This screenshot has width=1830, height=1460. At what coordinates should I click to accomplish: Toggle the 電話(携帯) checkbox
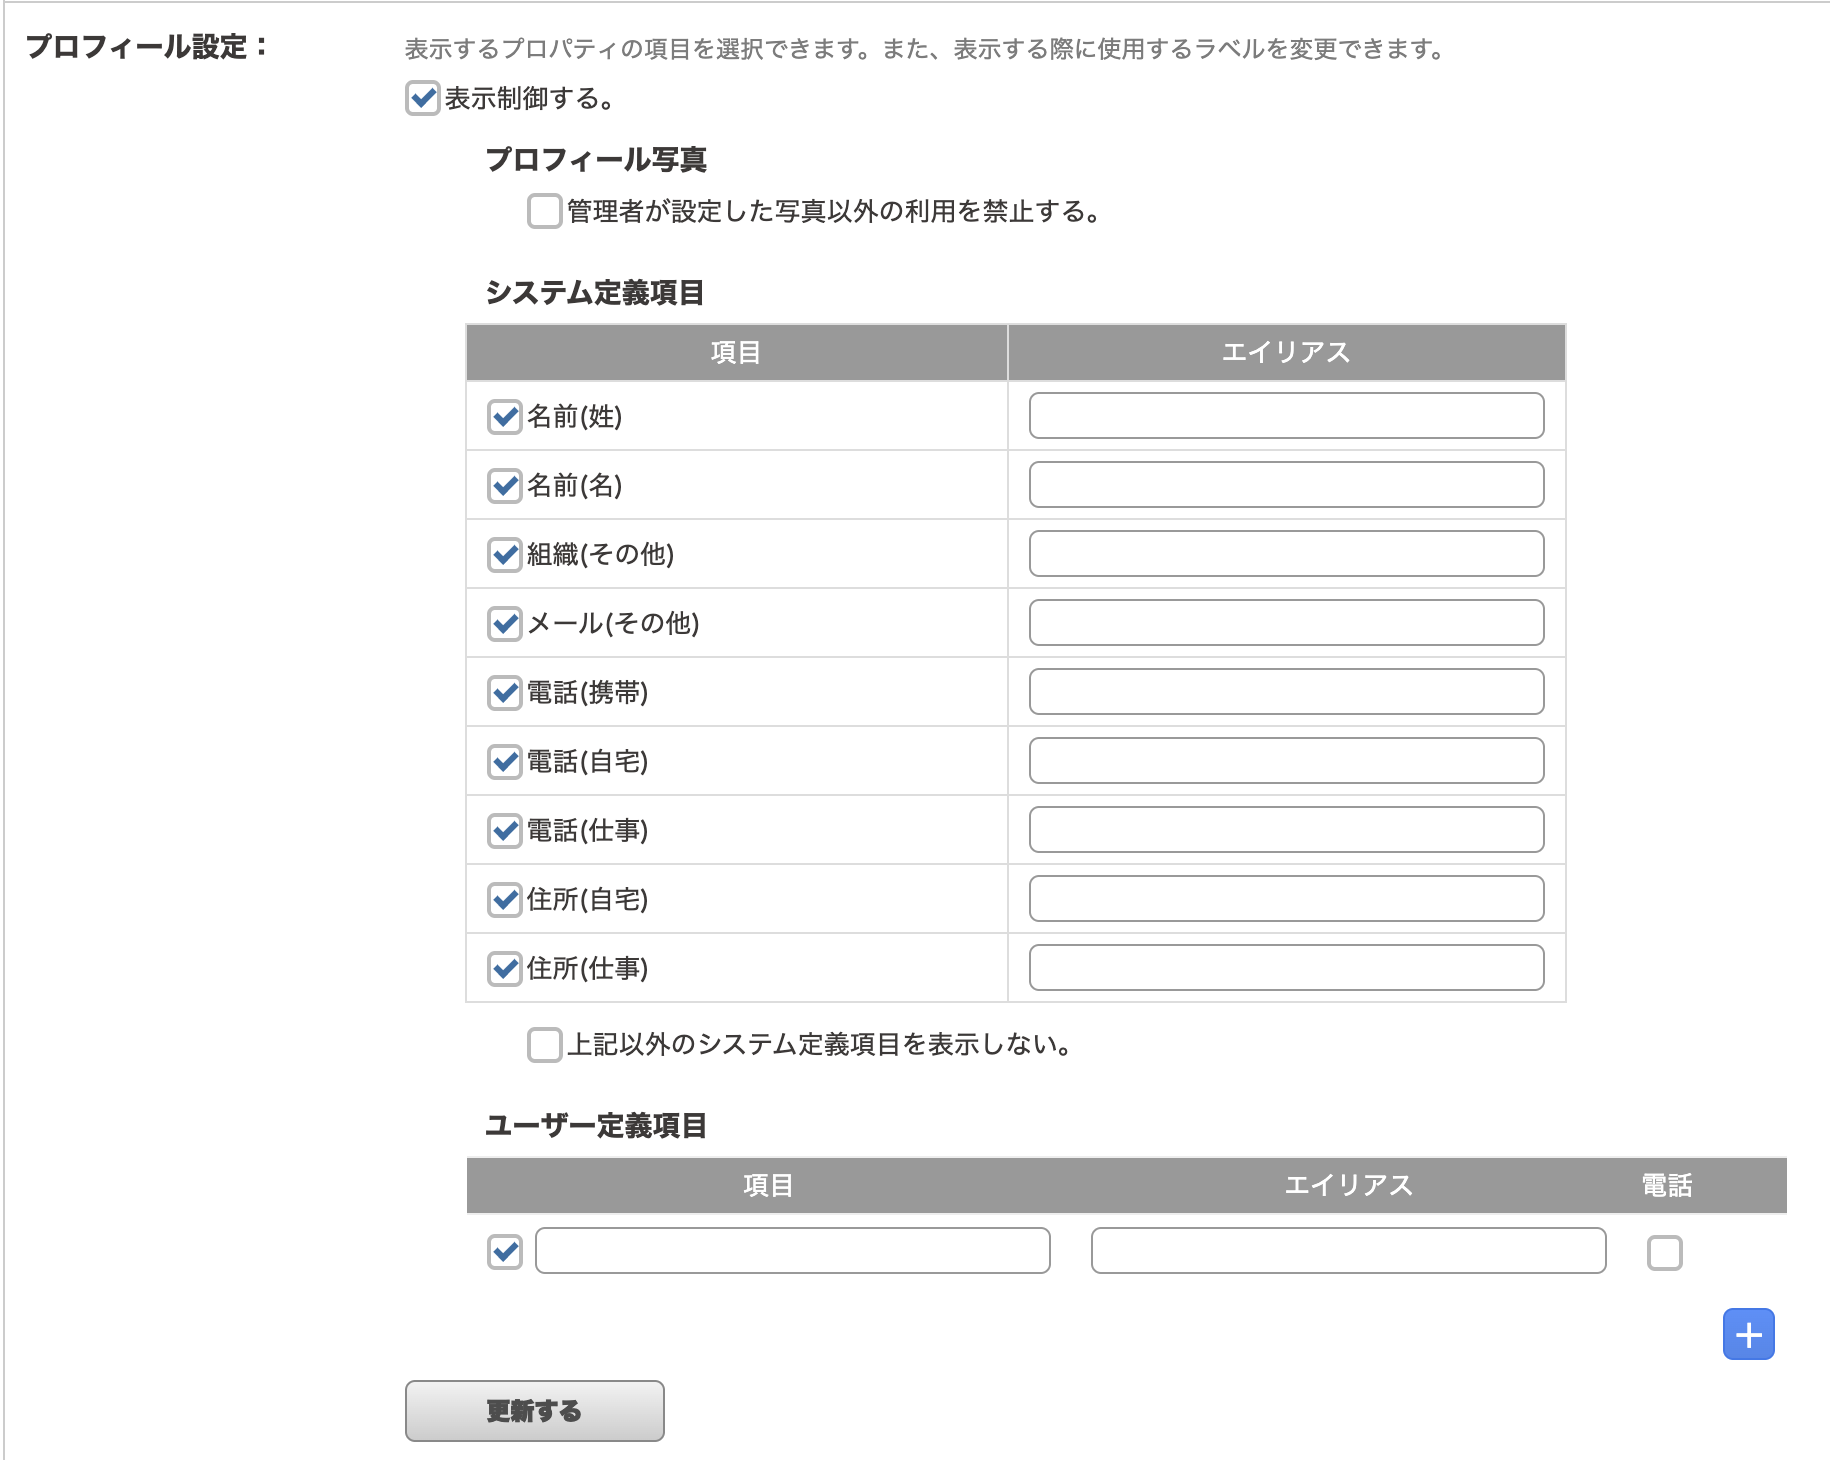click(505, 692)
